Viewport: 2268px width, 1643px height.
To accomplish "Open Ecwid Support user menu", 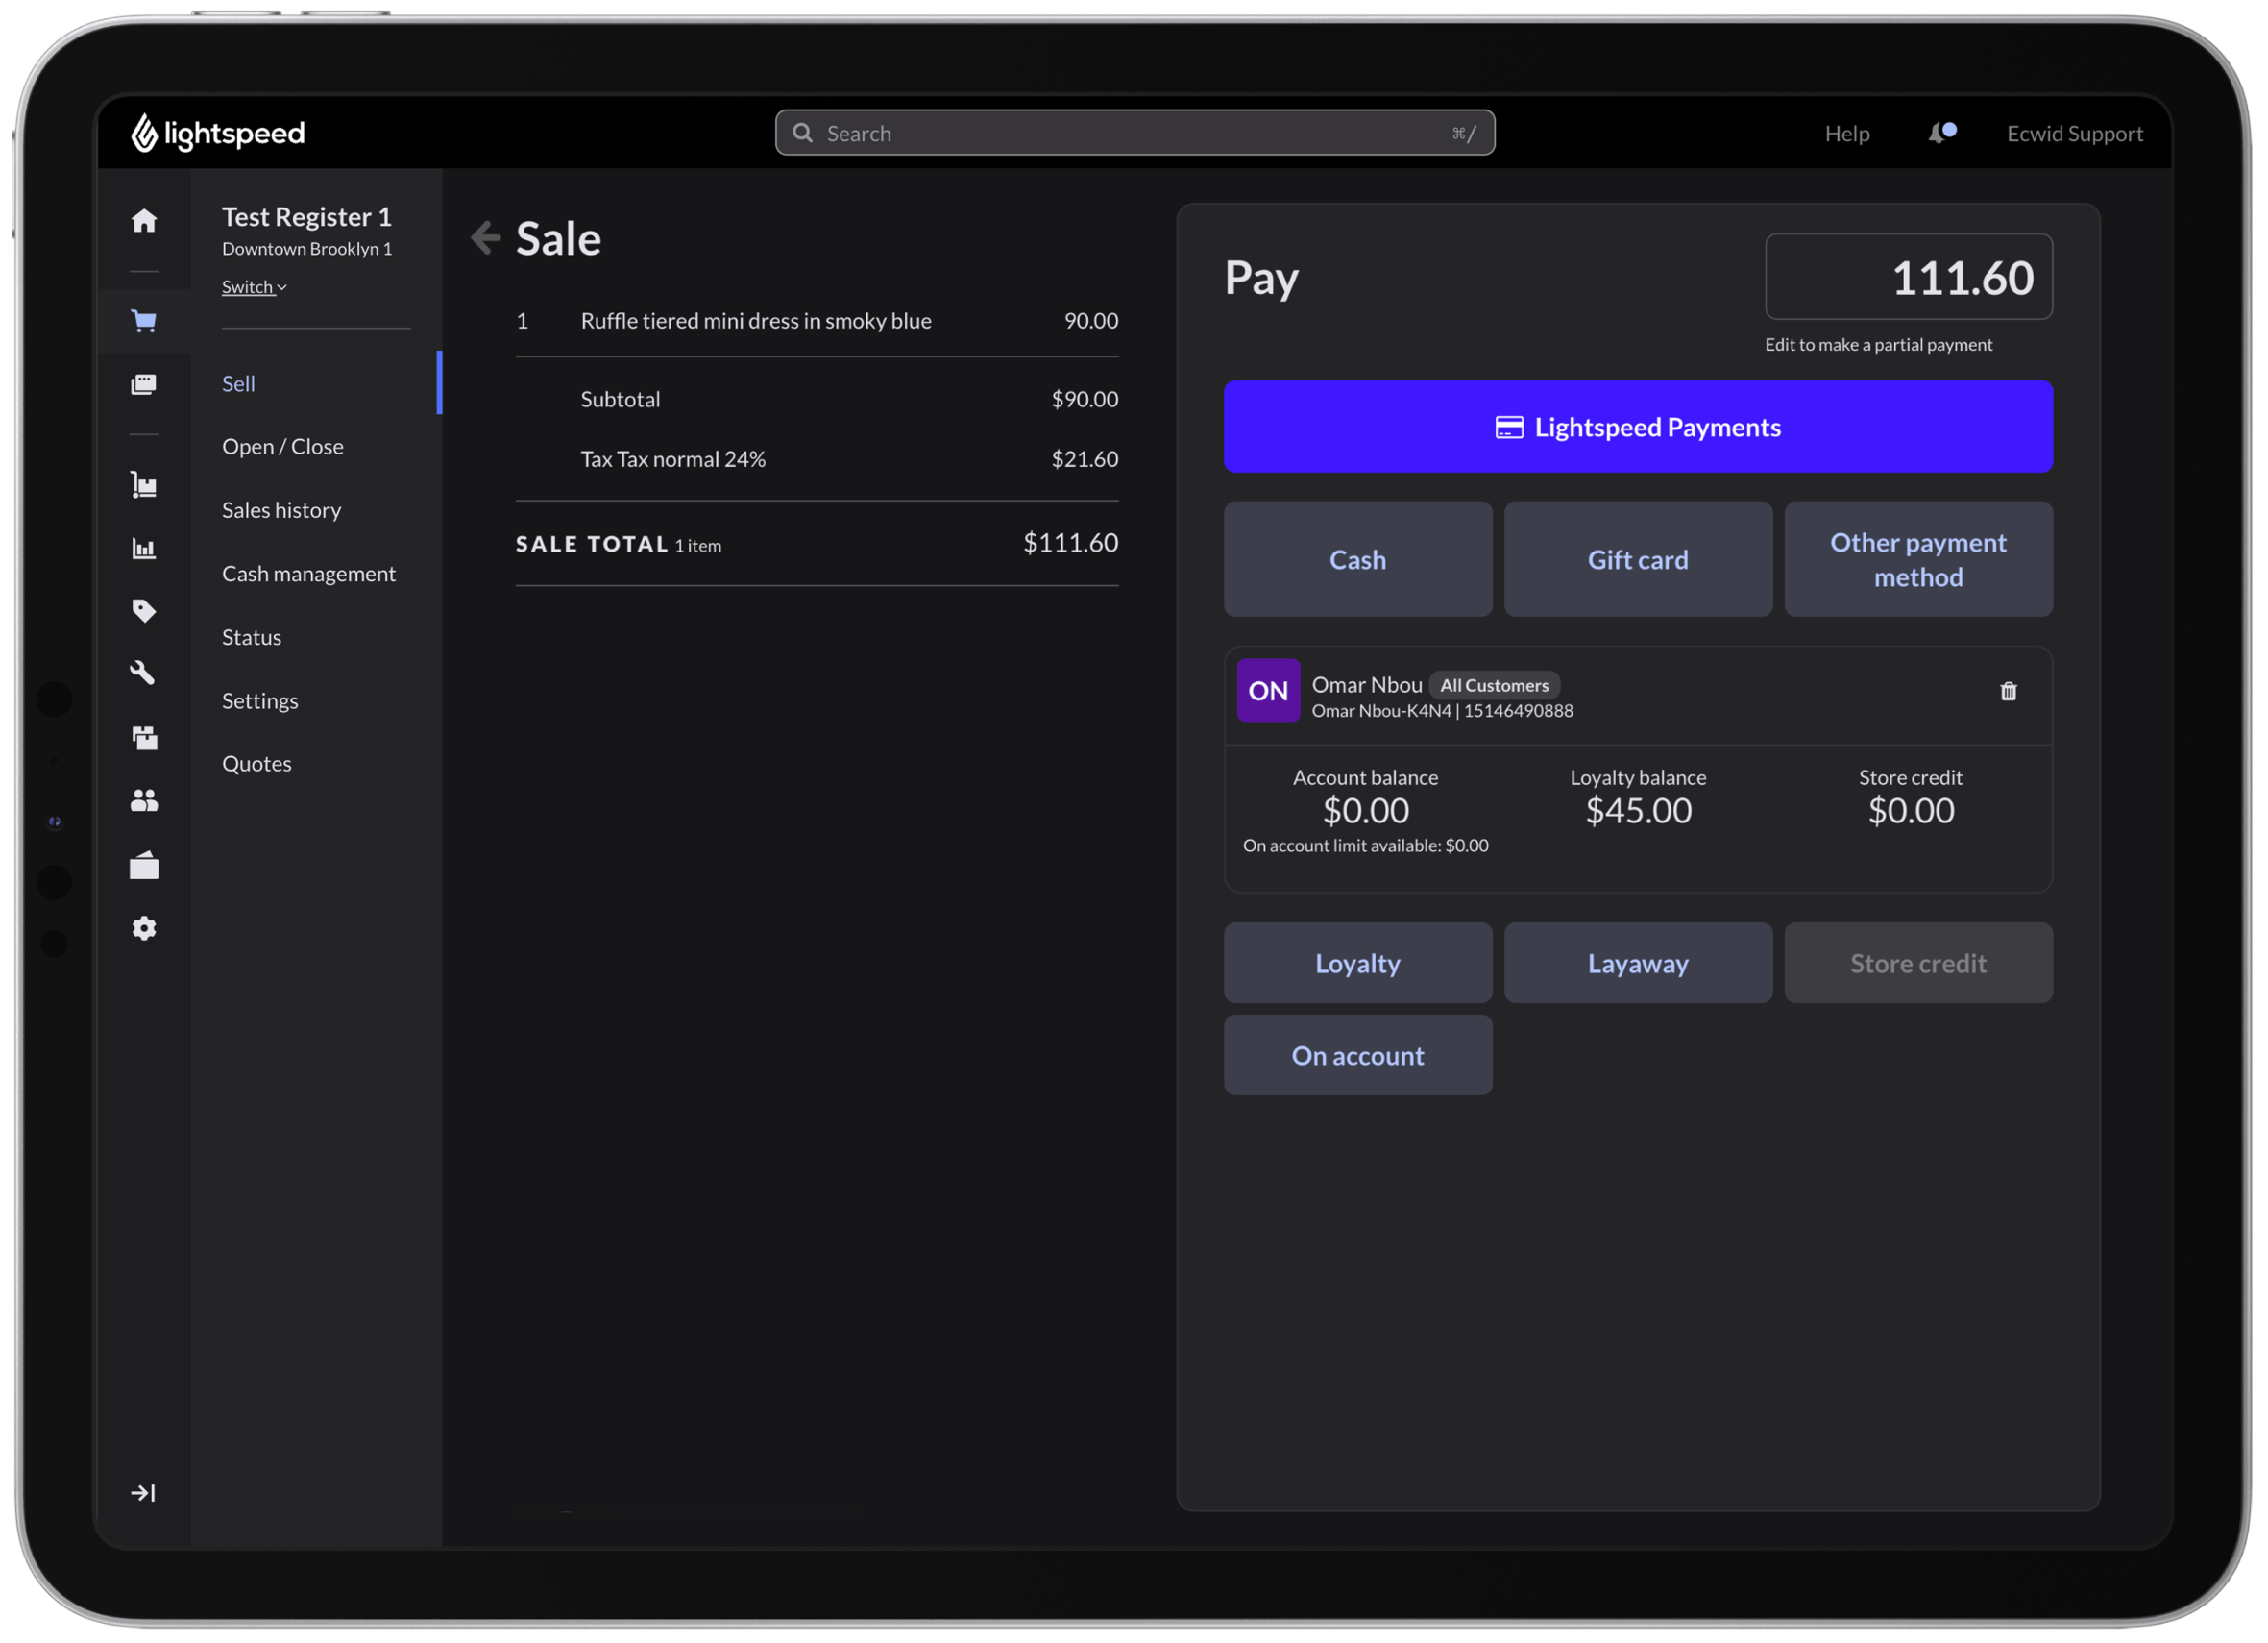I will (2074, 133).
